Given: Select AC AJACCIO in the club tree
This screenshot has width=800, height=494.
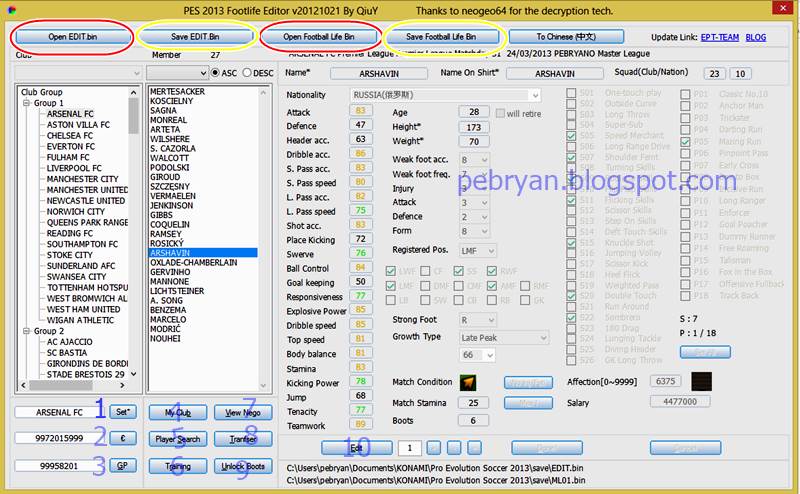Looking at the screenshot, I should (70, 342).
